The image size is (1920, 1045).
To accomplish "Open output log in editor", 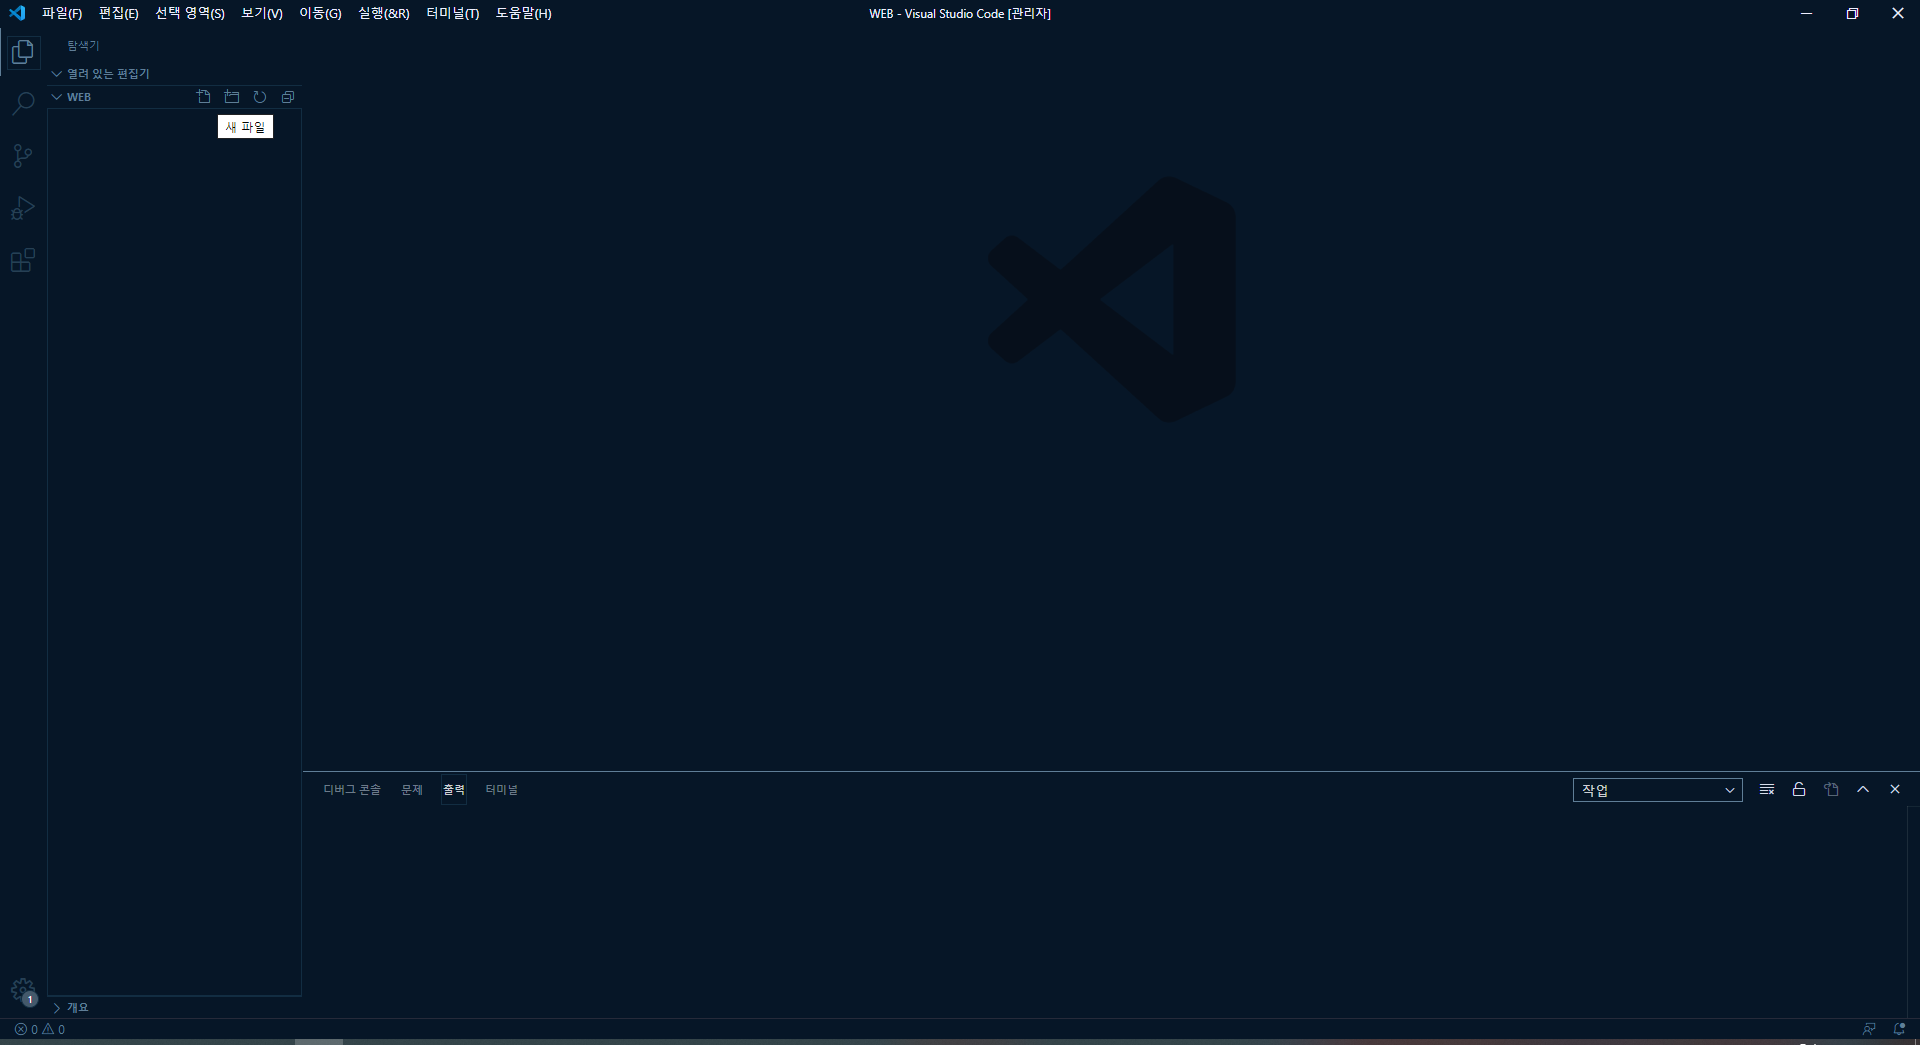I will [1831, 789].
